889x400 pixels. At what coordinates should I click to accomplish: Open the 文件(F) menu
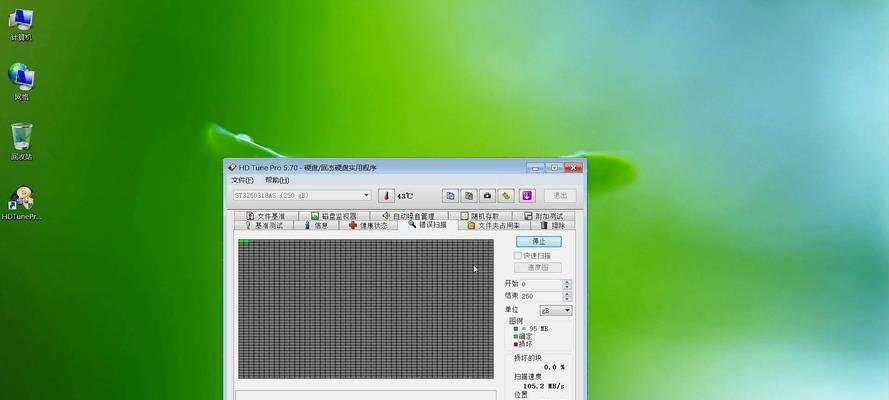coord(242,180)
